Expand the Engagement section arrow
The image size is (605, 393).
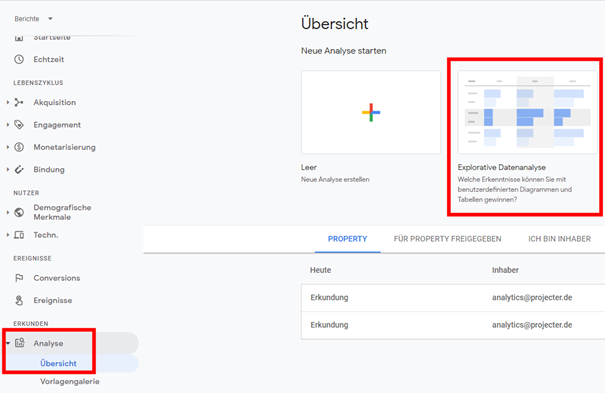coord(8,125)
